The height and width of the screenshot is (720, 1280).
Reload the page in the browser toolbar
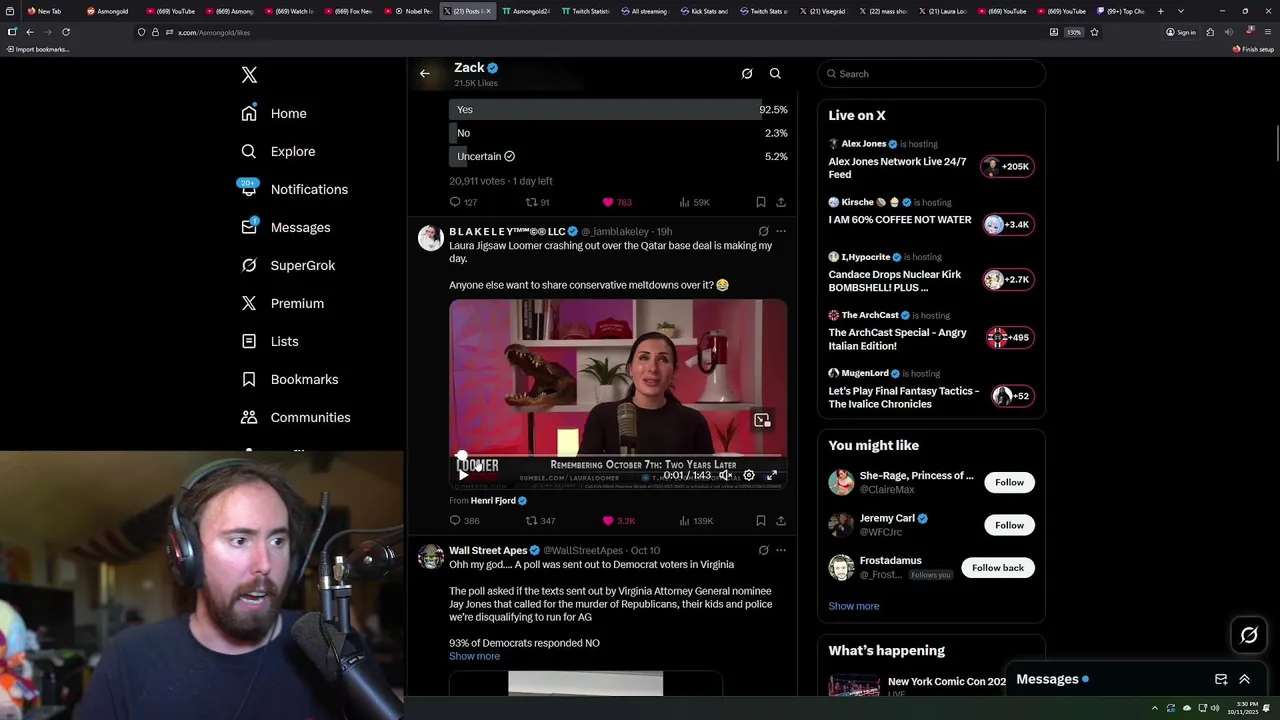pyautogui.click(x=66, y=32)
